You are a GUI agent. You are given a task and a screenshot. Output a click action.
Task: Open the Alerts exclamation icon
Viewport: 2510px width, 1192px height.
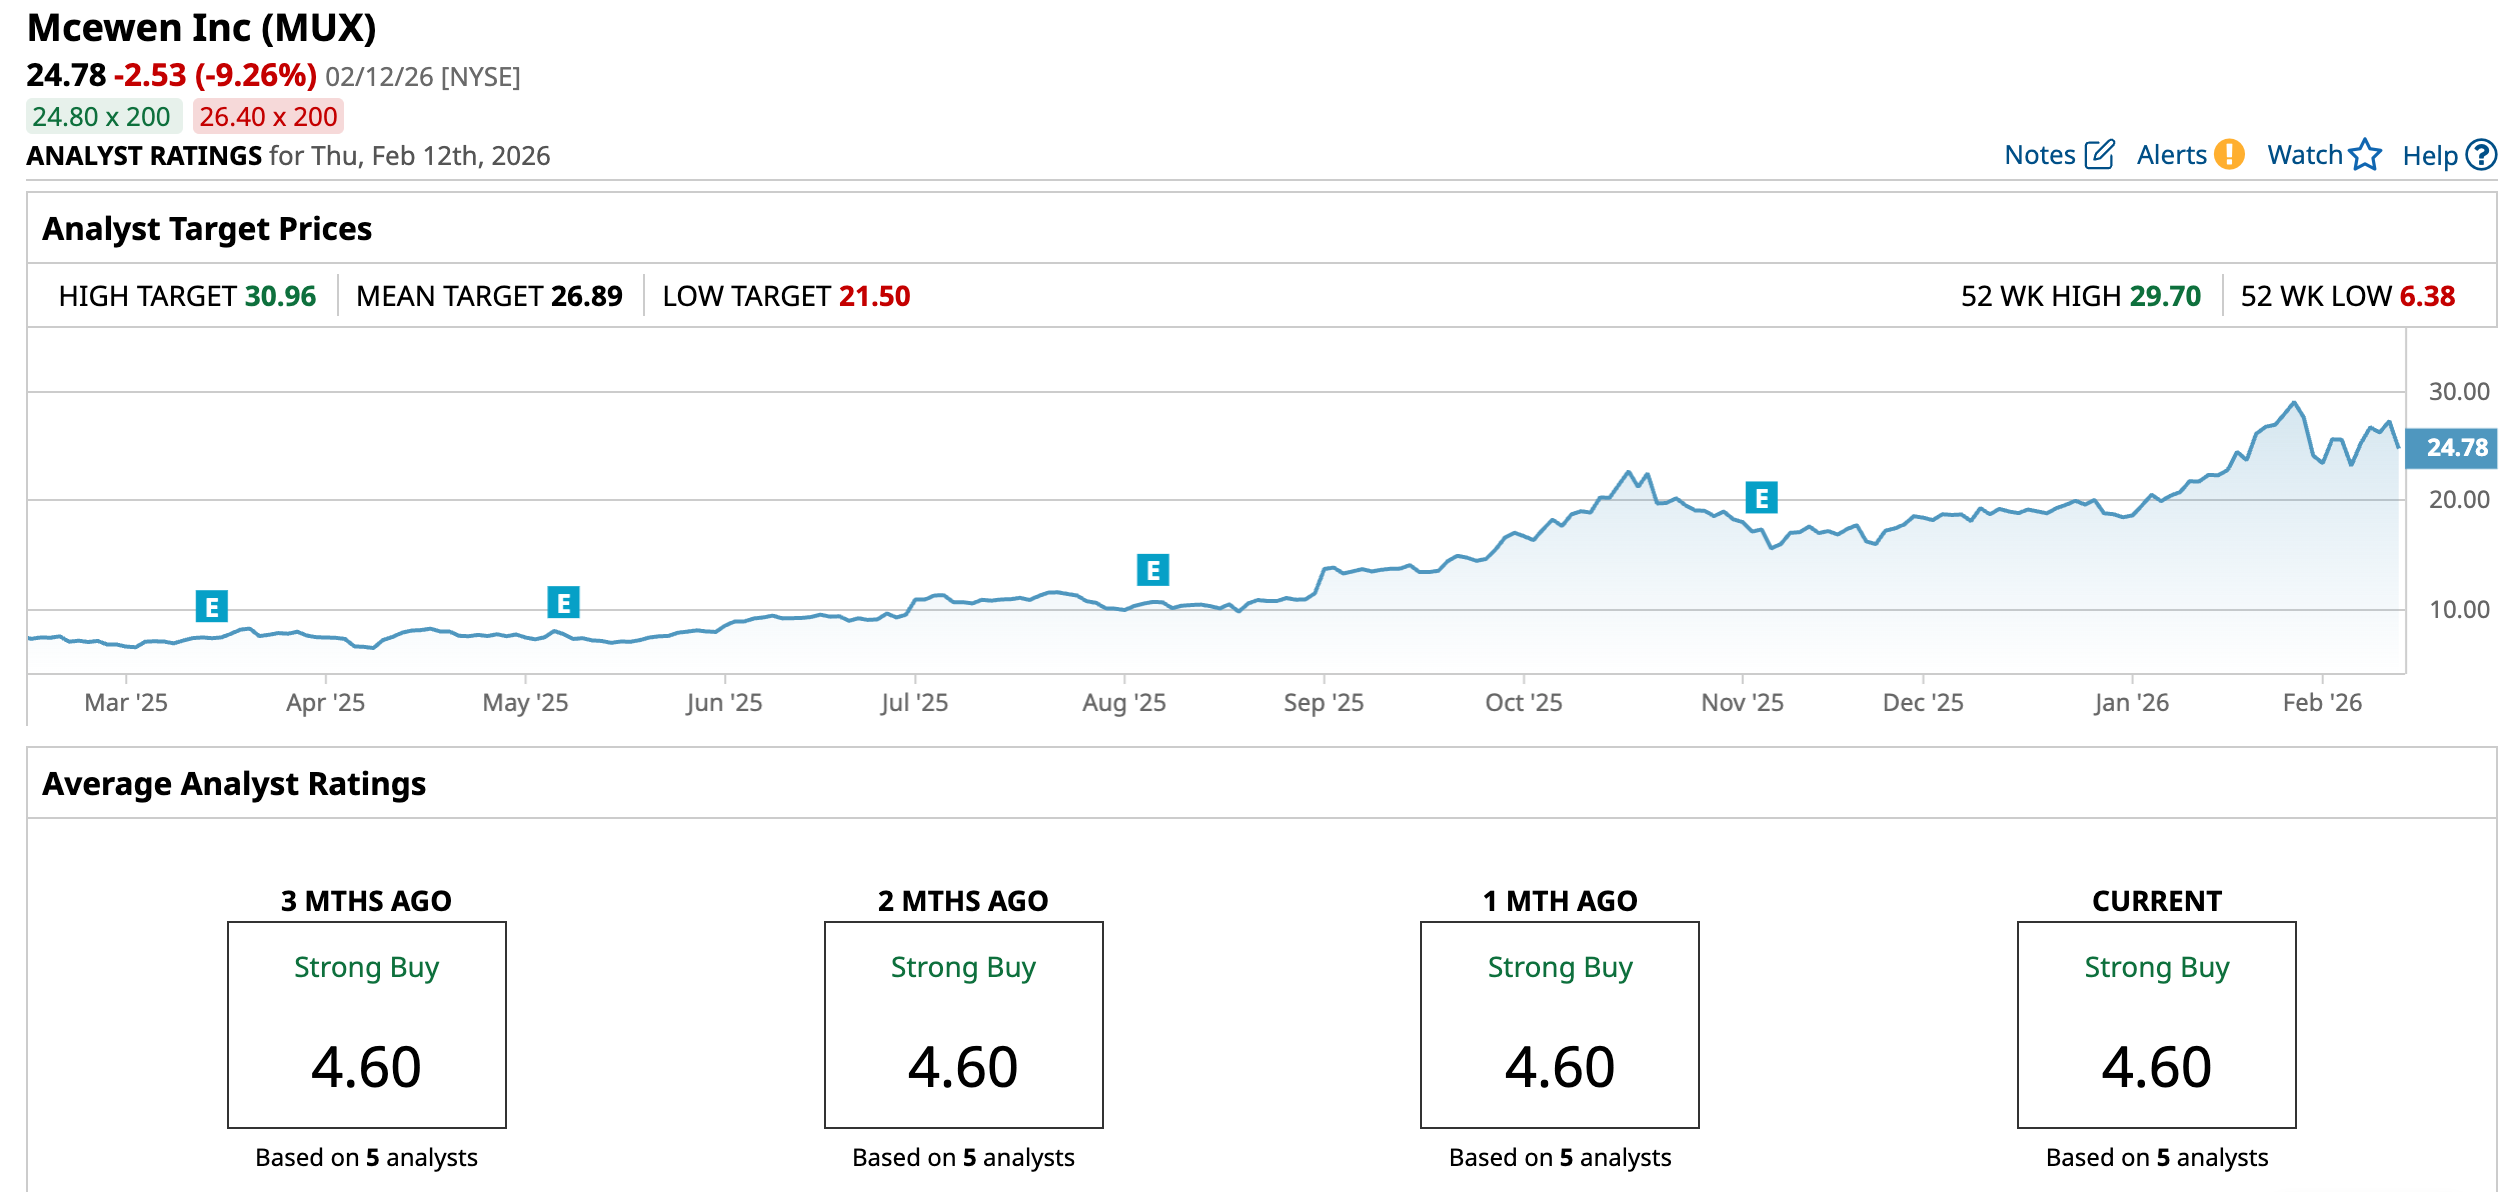click(x=2229, y=155)
